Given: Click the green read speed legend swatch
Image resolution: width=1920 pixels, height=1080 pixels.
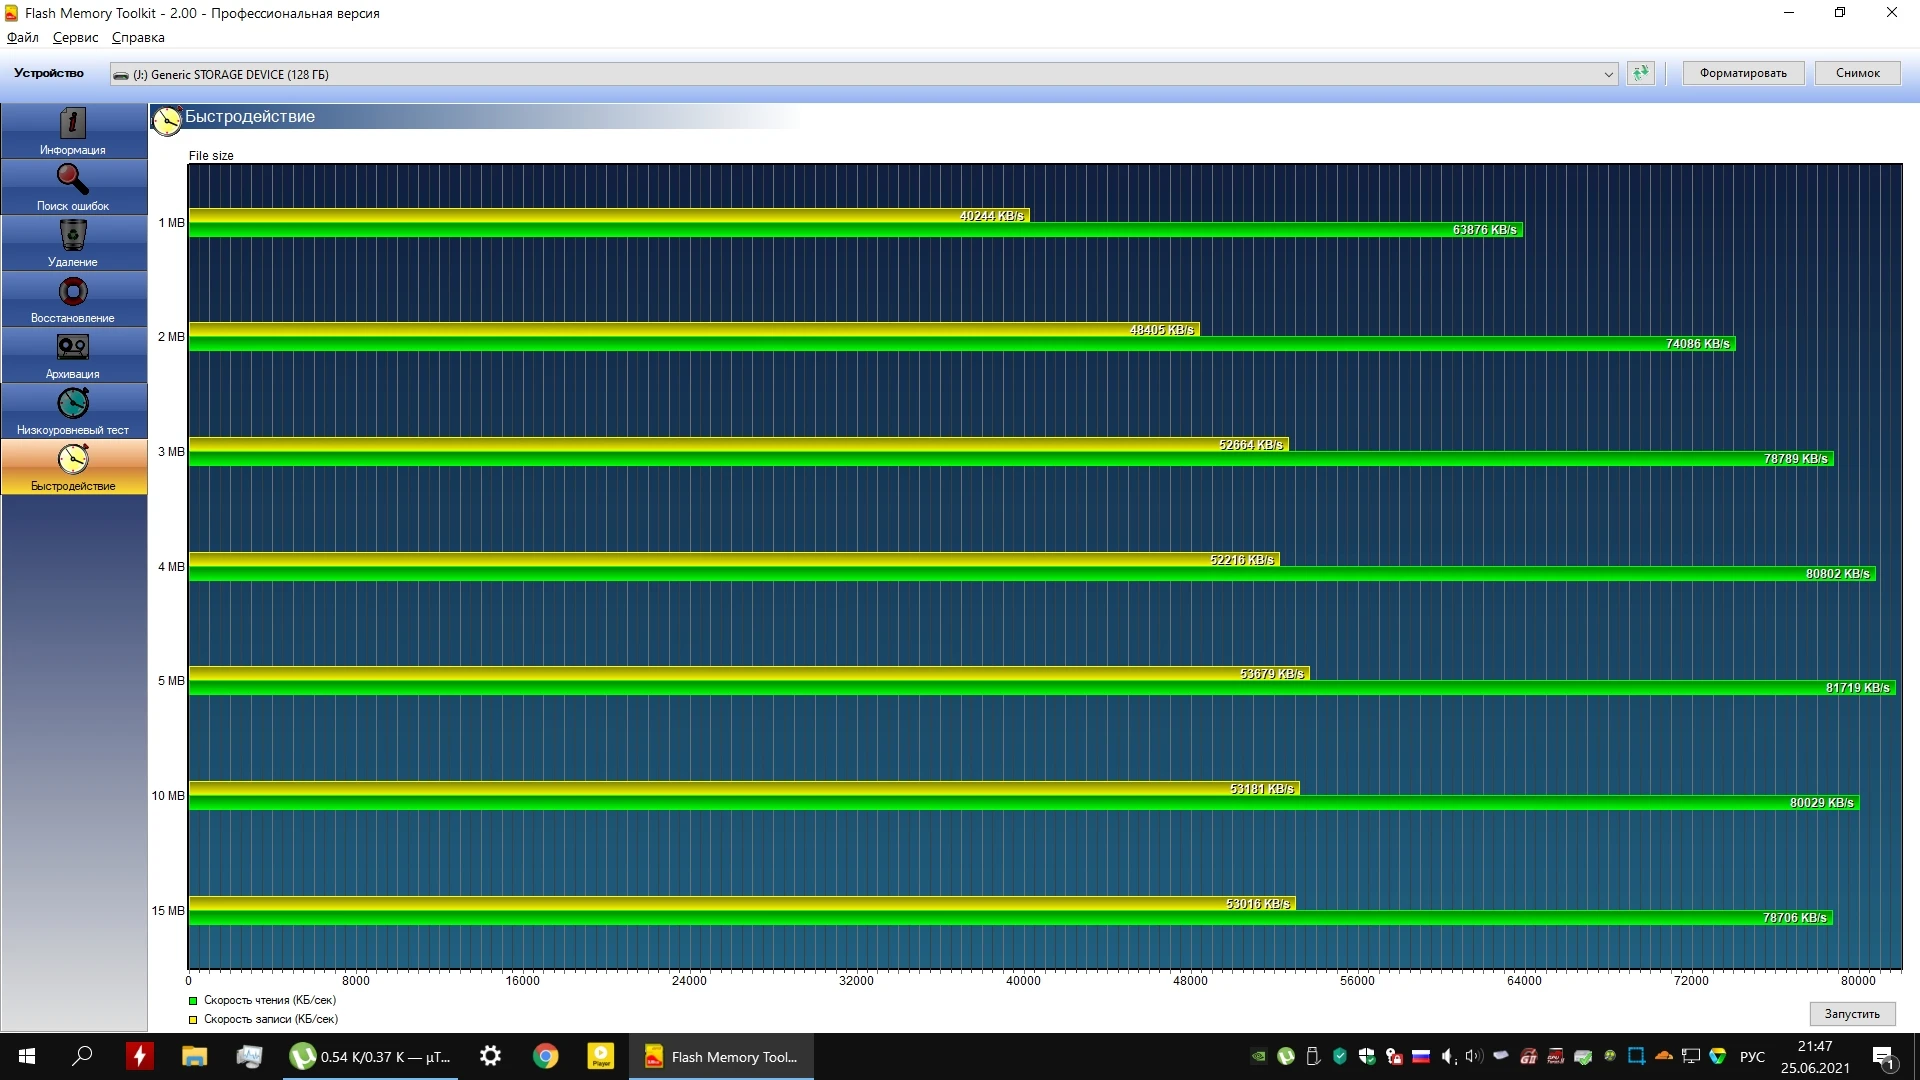Looking at the screenshot, I should (x=193, y=1000).
